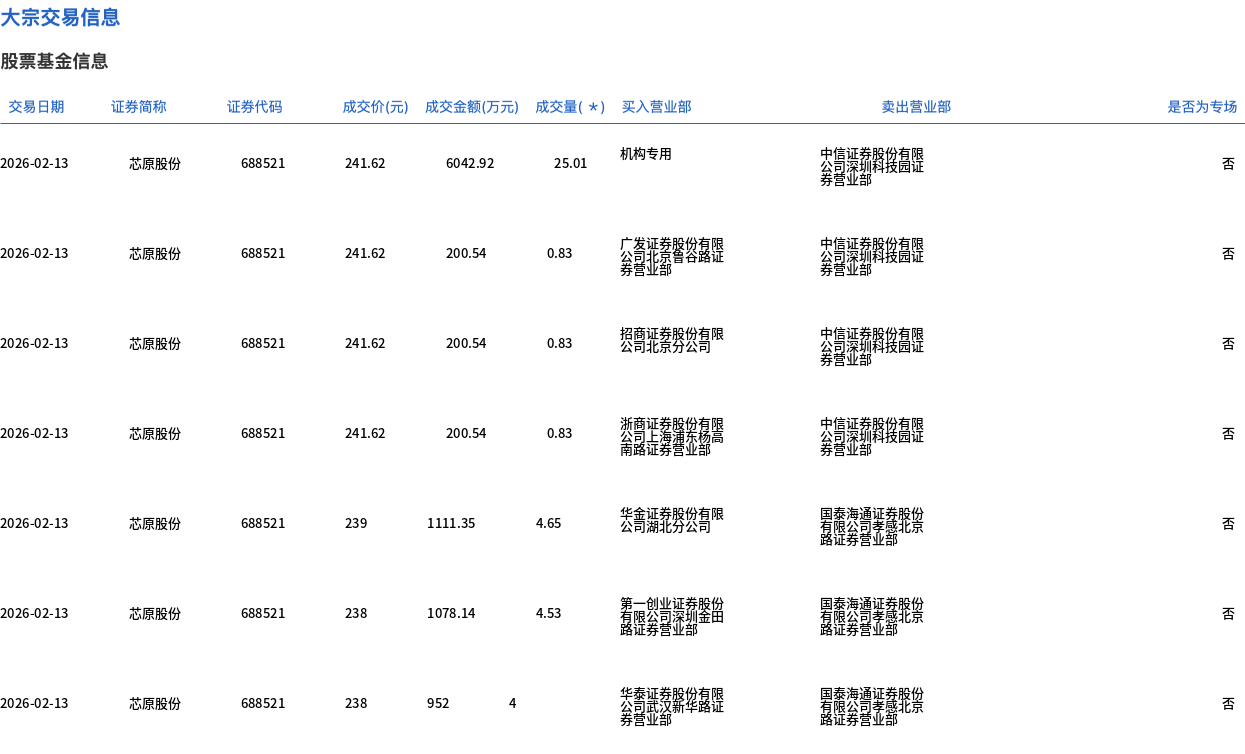Click the date in the 第一创业 row
The width and height of the screenshot is (1245, 754).
pyautogui.click(x=34, y=613)
